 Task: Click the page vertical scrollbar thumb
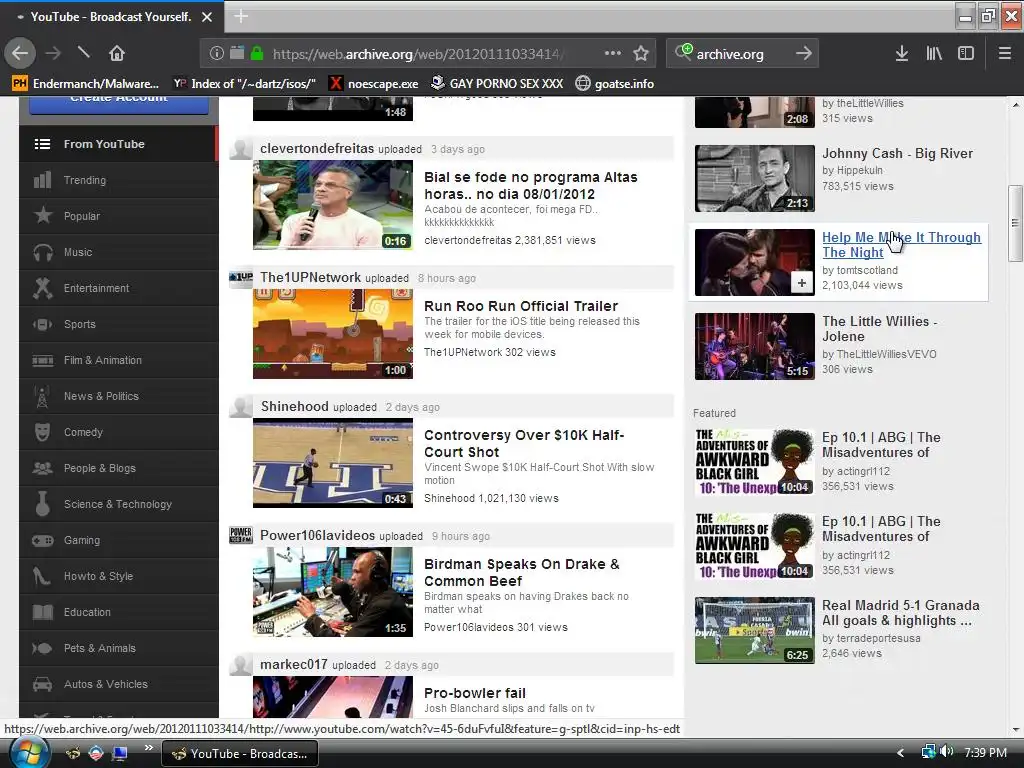[1015, 223]
